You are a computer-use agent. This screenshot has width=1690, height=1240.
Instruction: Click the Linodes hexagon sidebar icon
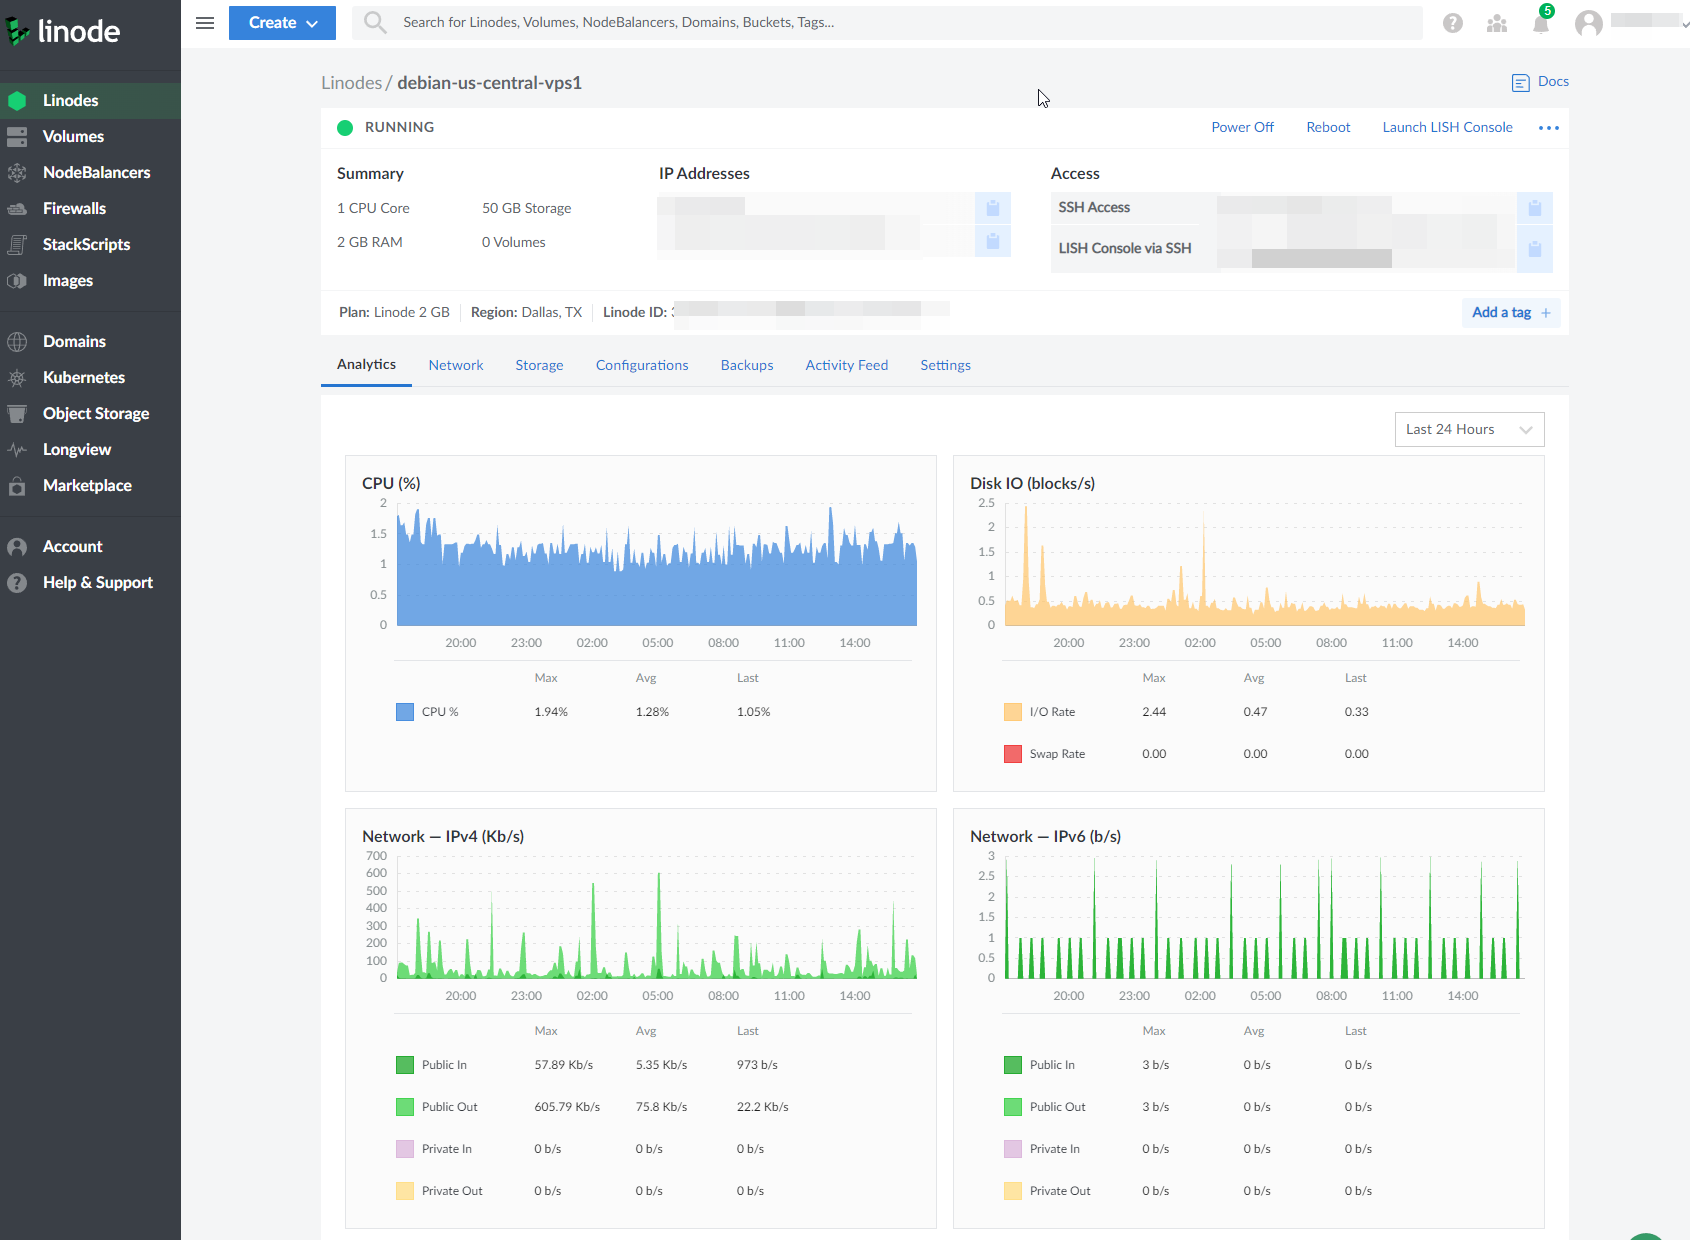[x=17, y=100]
